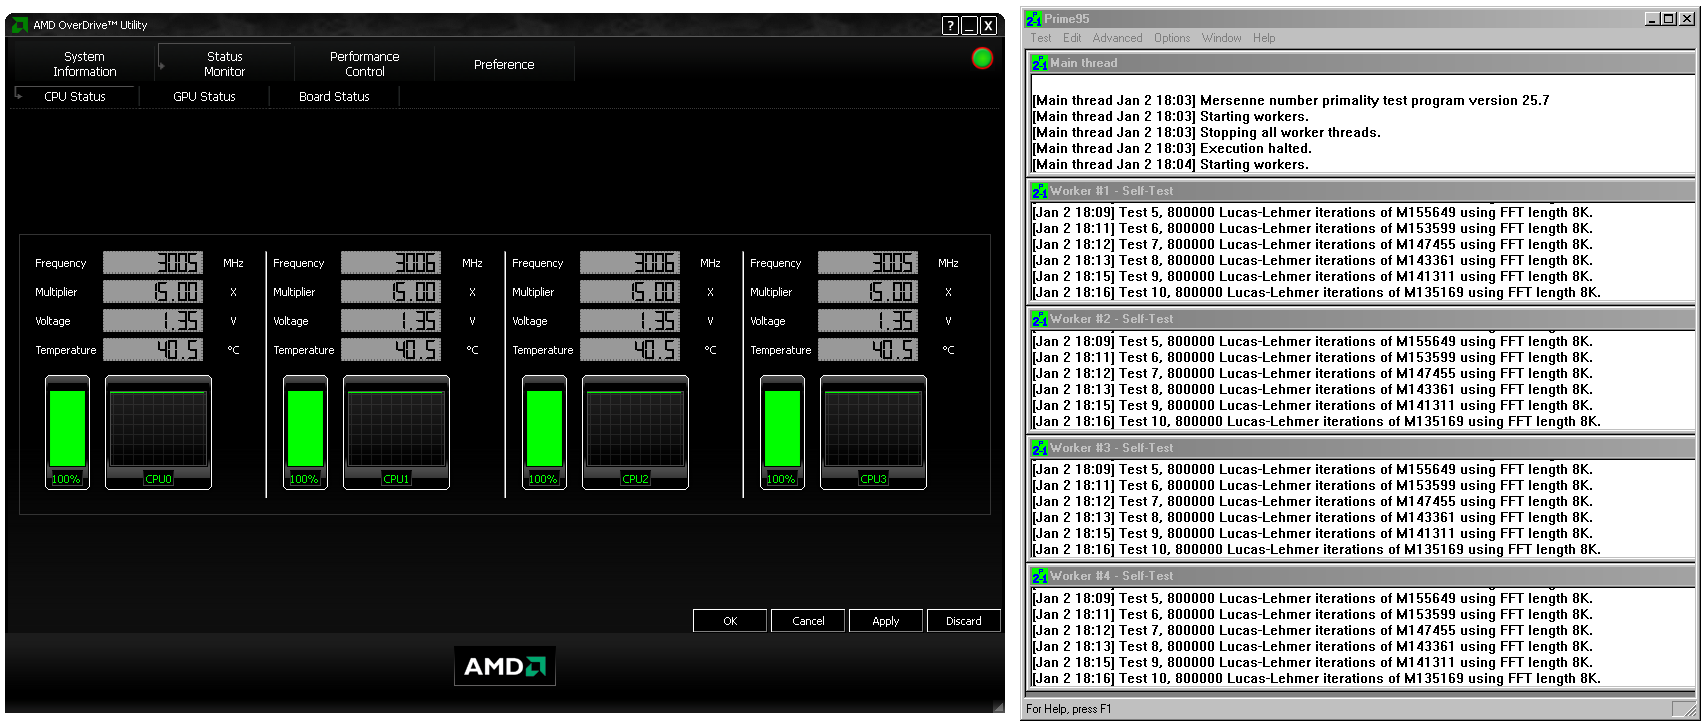
Task: Click the CPU1 frequency value 3006
Action: pos(391,263)
